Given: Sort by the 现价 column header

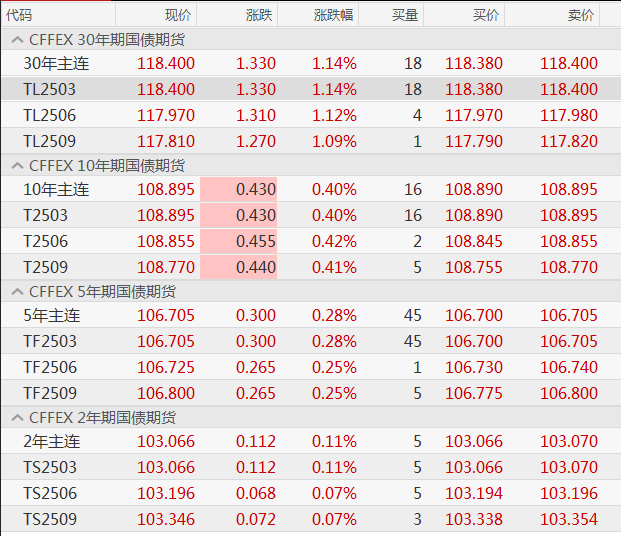Looking at the screenshot, I should click(x=156, y=15).
